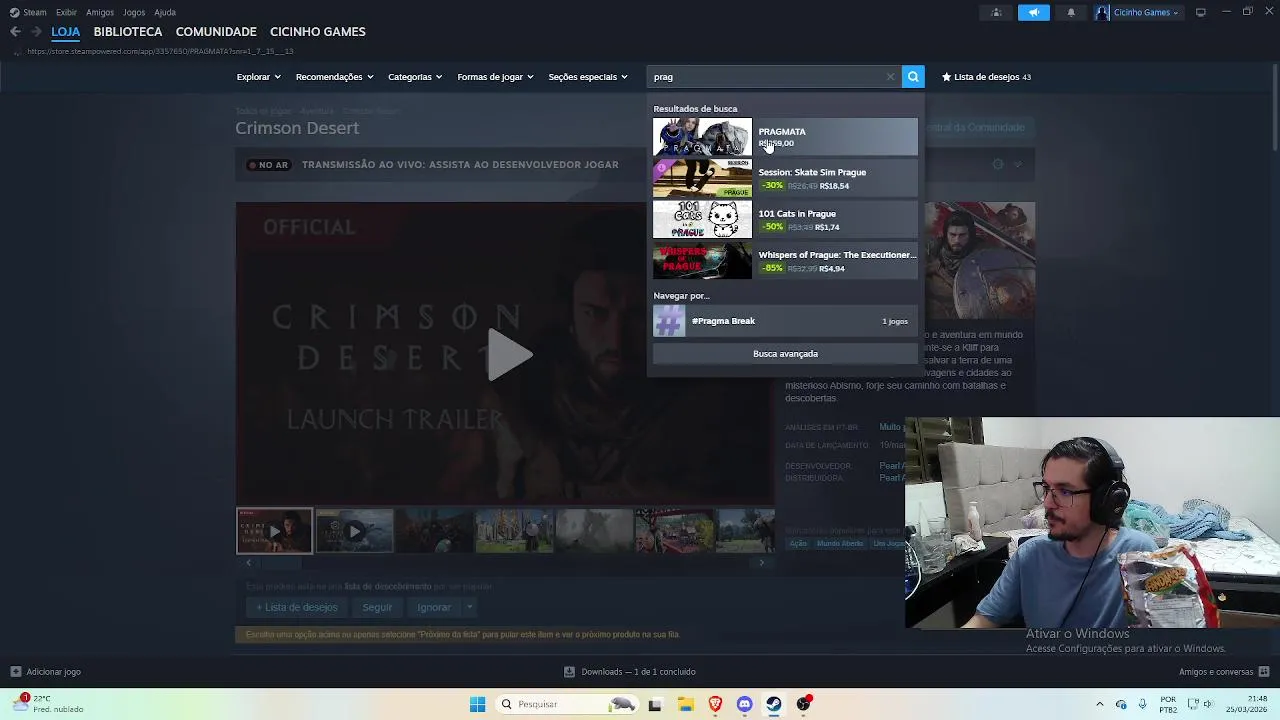This screenshot has width=1280, height=720.
Task: Clear the search field with the X
Action: [890, 77]
